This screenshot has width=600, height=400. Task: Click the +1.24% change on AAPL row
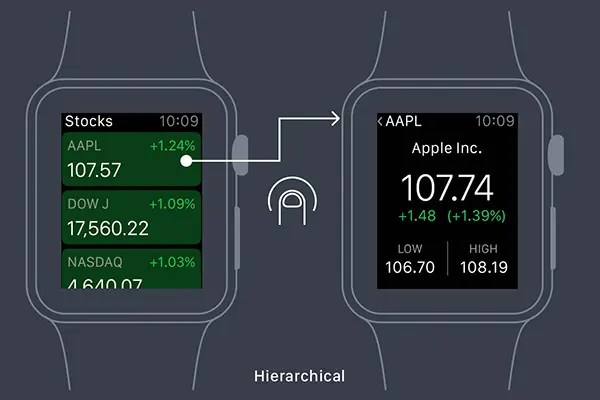173,146
